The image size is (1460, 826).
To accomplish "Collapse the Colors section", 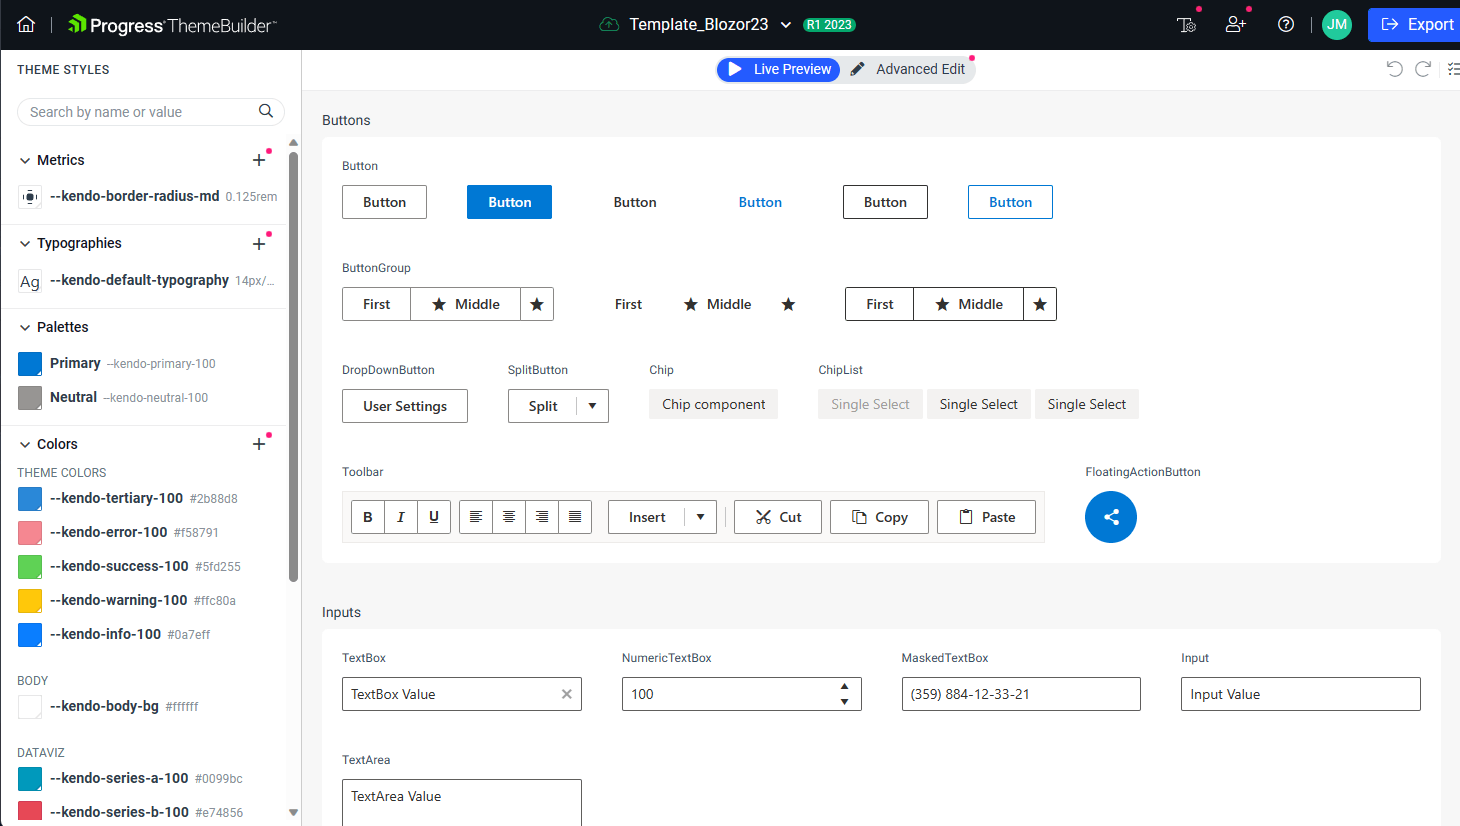I will [25, 444].
